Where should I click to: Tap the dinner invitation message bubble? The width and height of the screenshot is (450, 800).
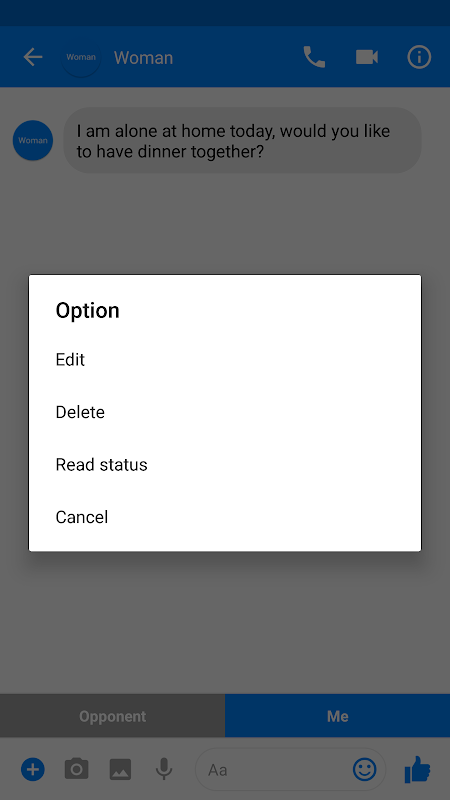[242, 140]
